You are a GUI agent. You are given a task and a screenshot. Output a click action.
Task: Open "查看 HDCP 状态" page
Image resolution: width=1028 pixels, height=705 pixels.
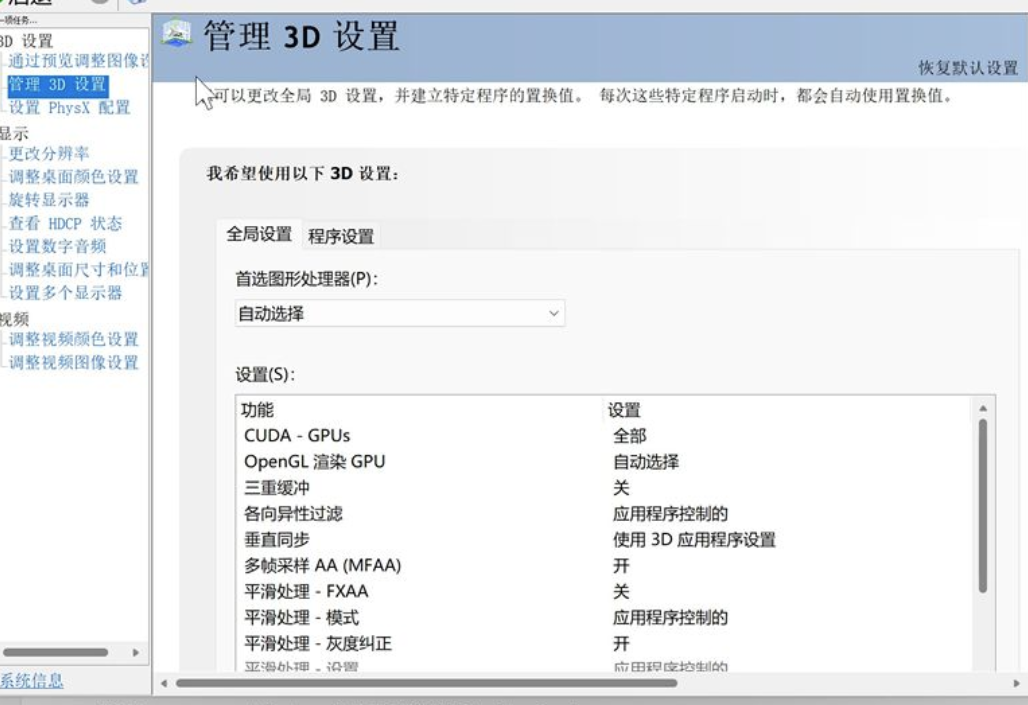point(53,223)
